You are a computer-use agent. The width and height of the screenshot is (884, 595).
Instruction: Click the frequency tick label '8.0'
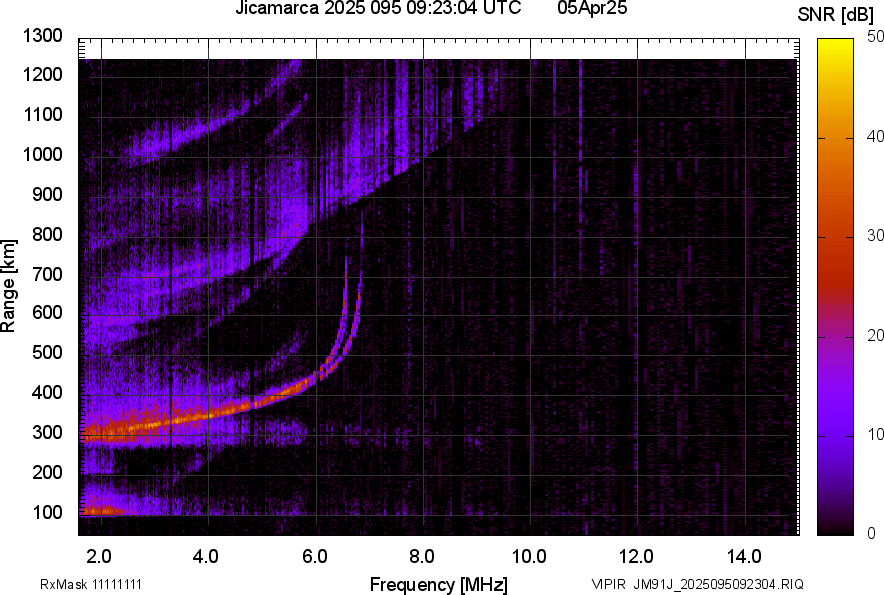tap(422, 557)
